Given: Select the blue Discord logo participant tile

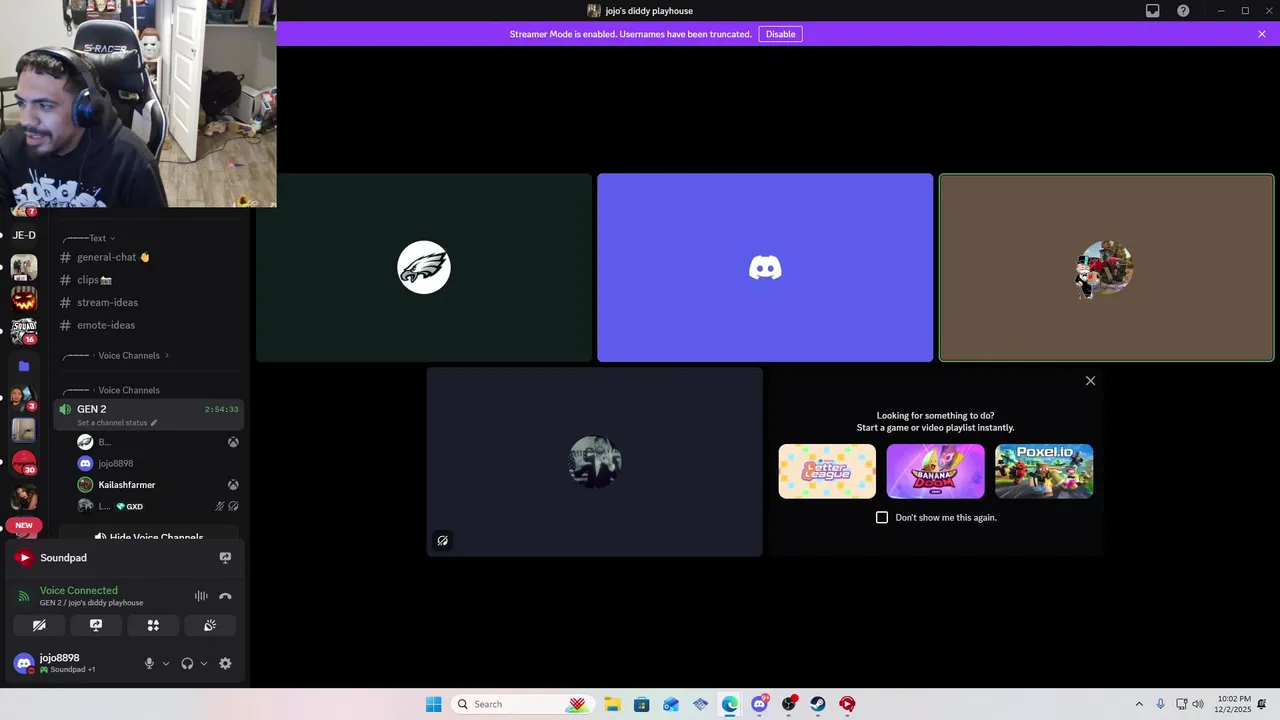Looking at the screenshot, I should point(765,267).
